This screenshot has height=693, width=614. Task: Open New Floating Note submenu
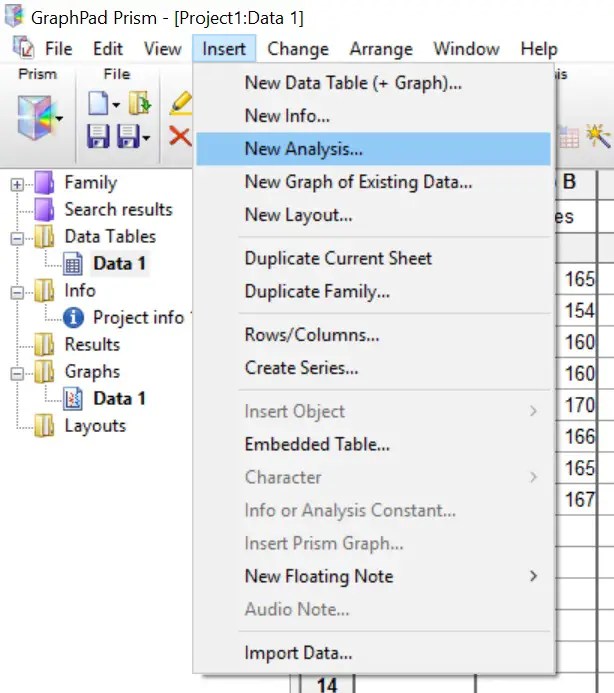coord(374,576)
